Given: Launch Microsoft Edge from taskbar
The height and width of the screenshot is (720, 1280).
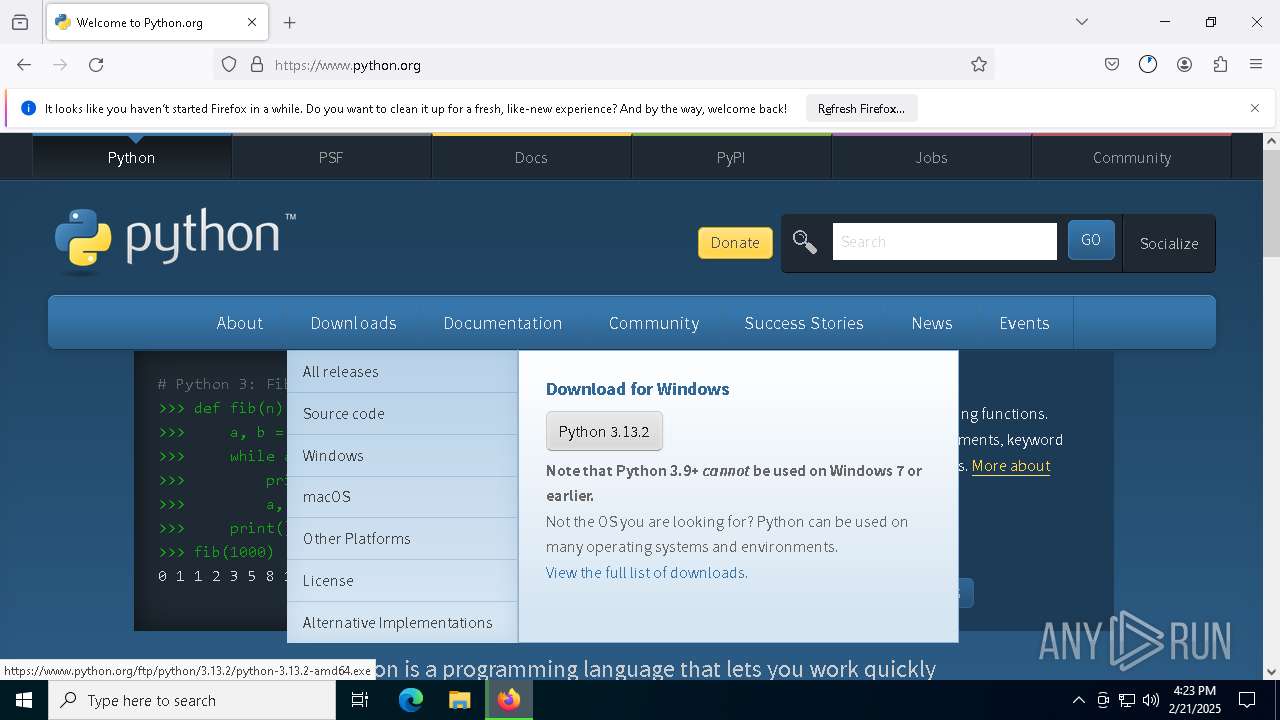Looking at the screenshot, I should point(411,700).
